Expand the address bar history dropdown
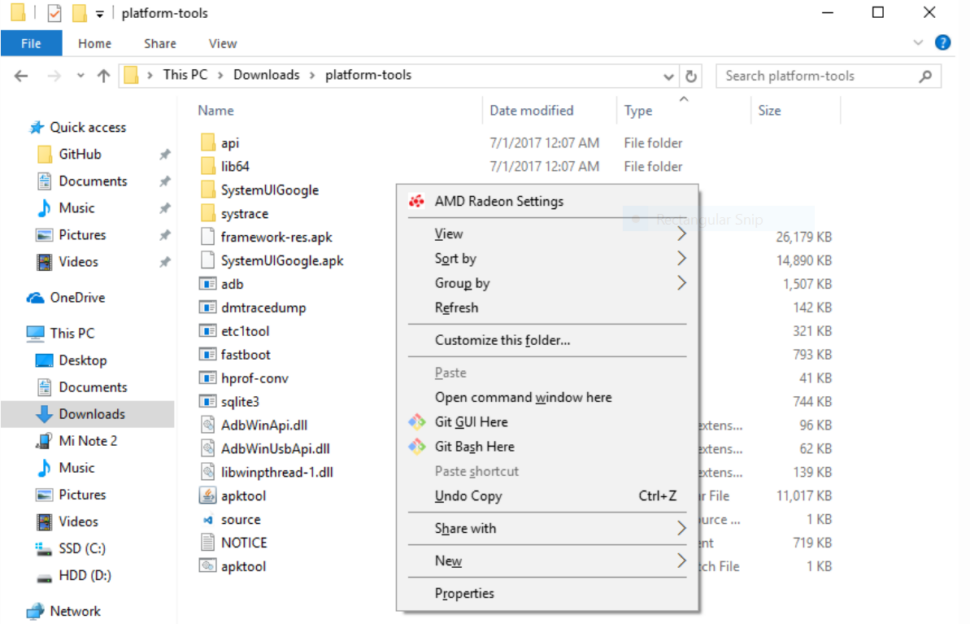Image resolution: width=970 pixels, height=624 pixels. coord(668,76)
